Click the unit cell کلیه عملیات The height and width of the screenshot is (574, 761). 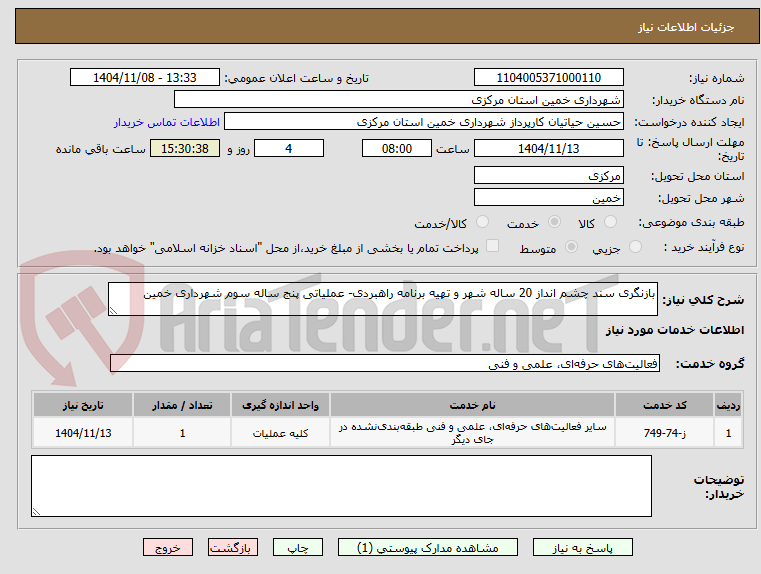(281, 433)
